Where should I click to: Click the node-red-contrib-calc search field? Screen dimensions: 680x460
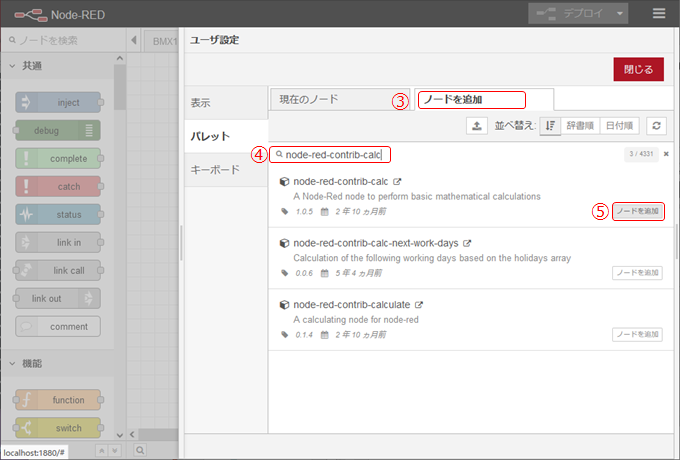336,154
